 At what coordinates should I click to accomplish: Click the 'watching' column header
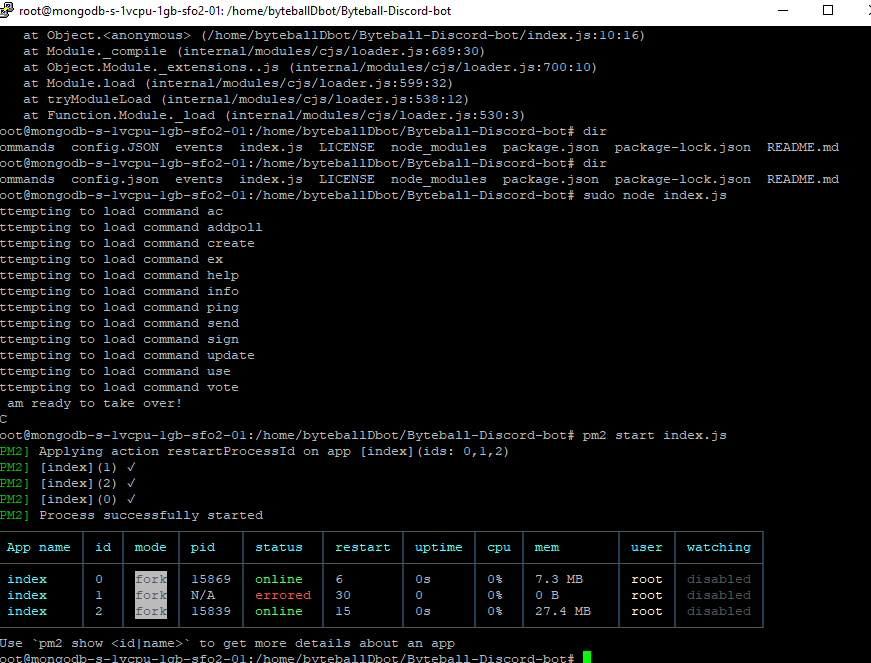[x=718, y=548]
